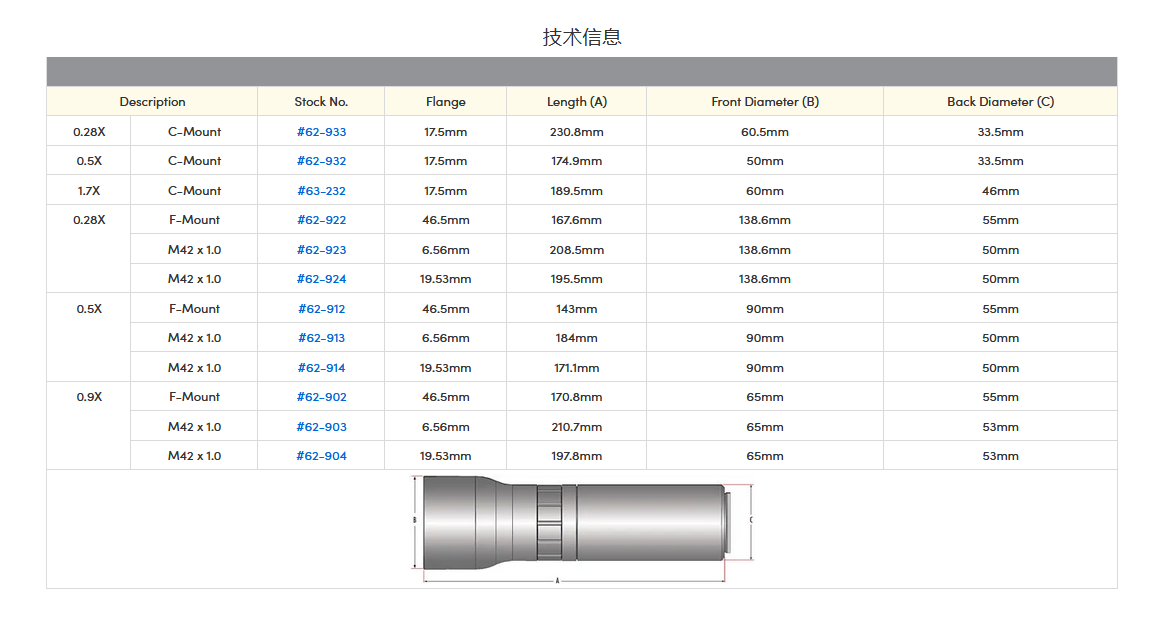Click the 技术信息 section heading

pos(582,37)
